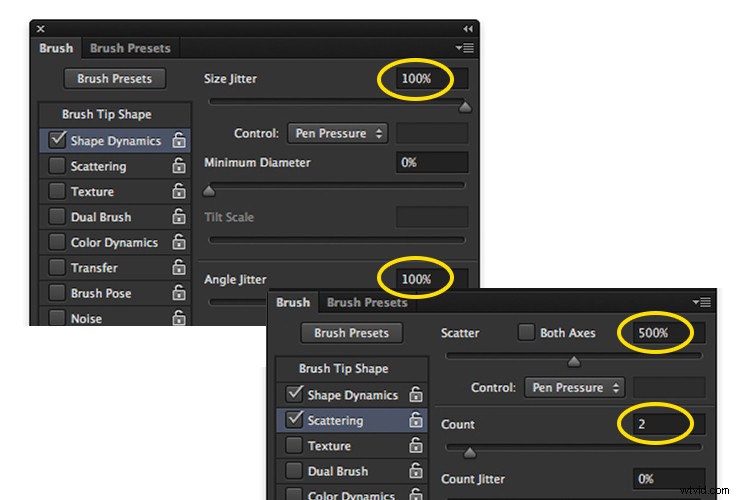This screenshot has height=500, width=750.
Task: Select Brush Tip Shape in upper panel
Action: (x=115, y=114)
